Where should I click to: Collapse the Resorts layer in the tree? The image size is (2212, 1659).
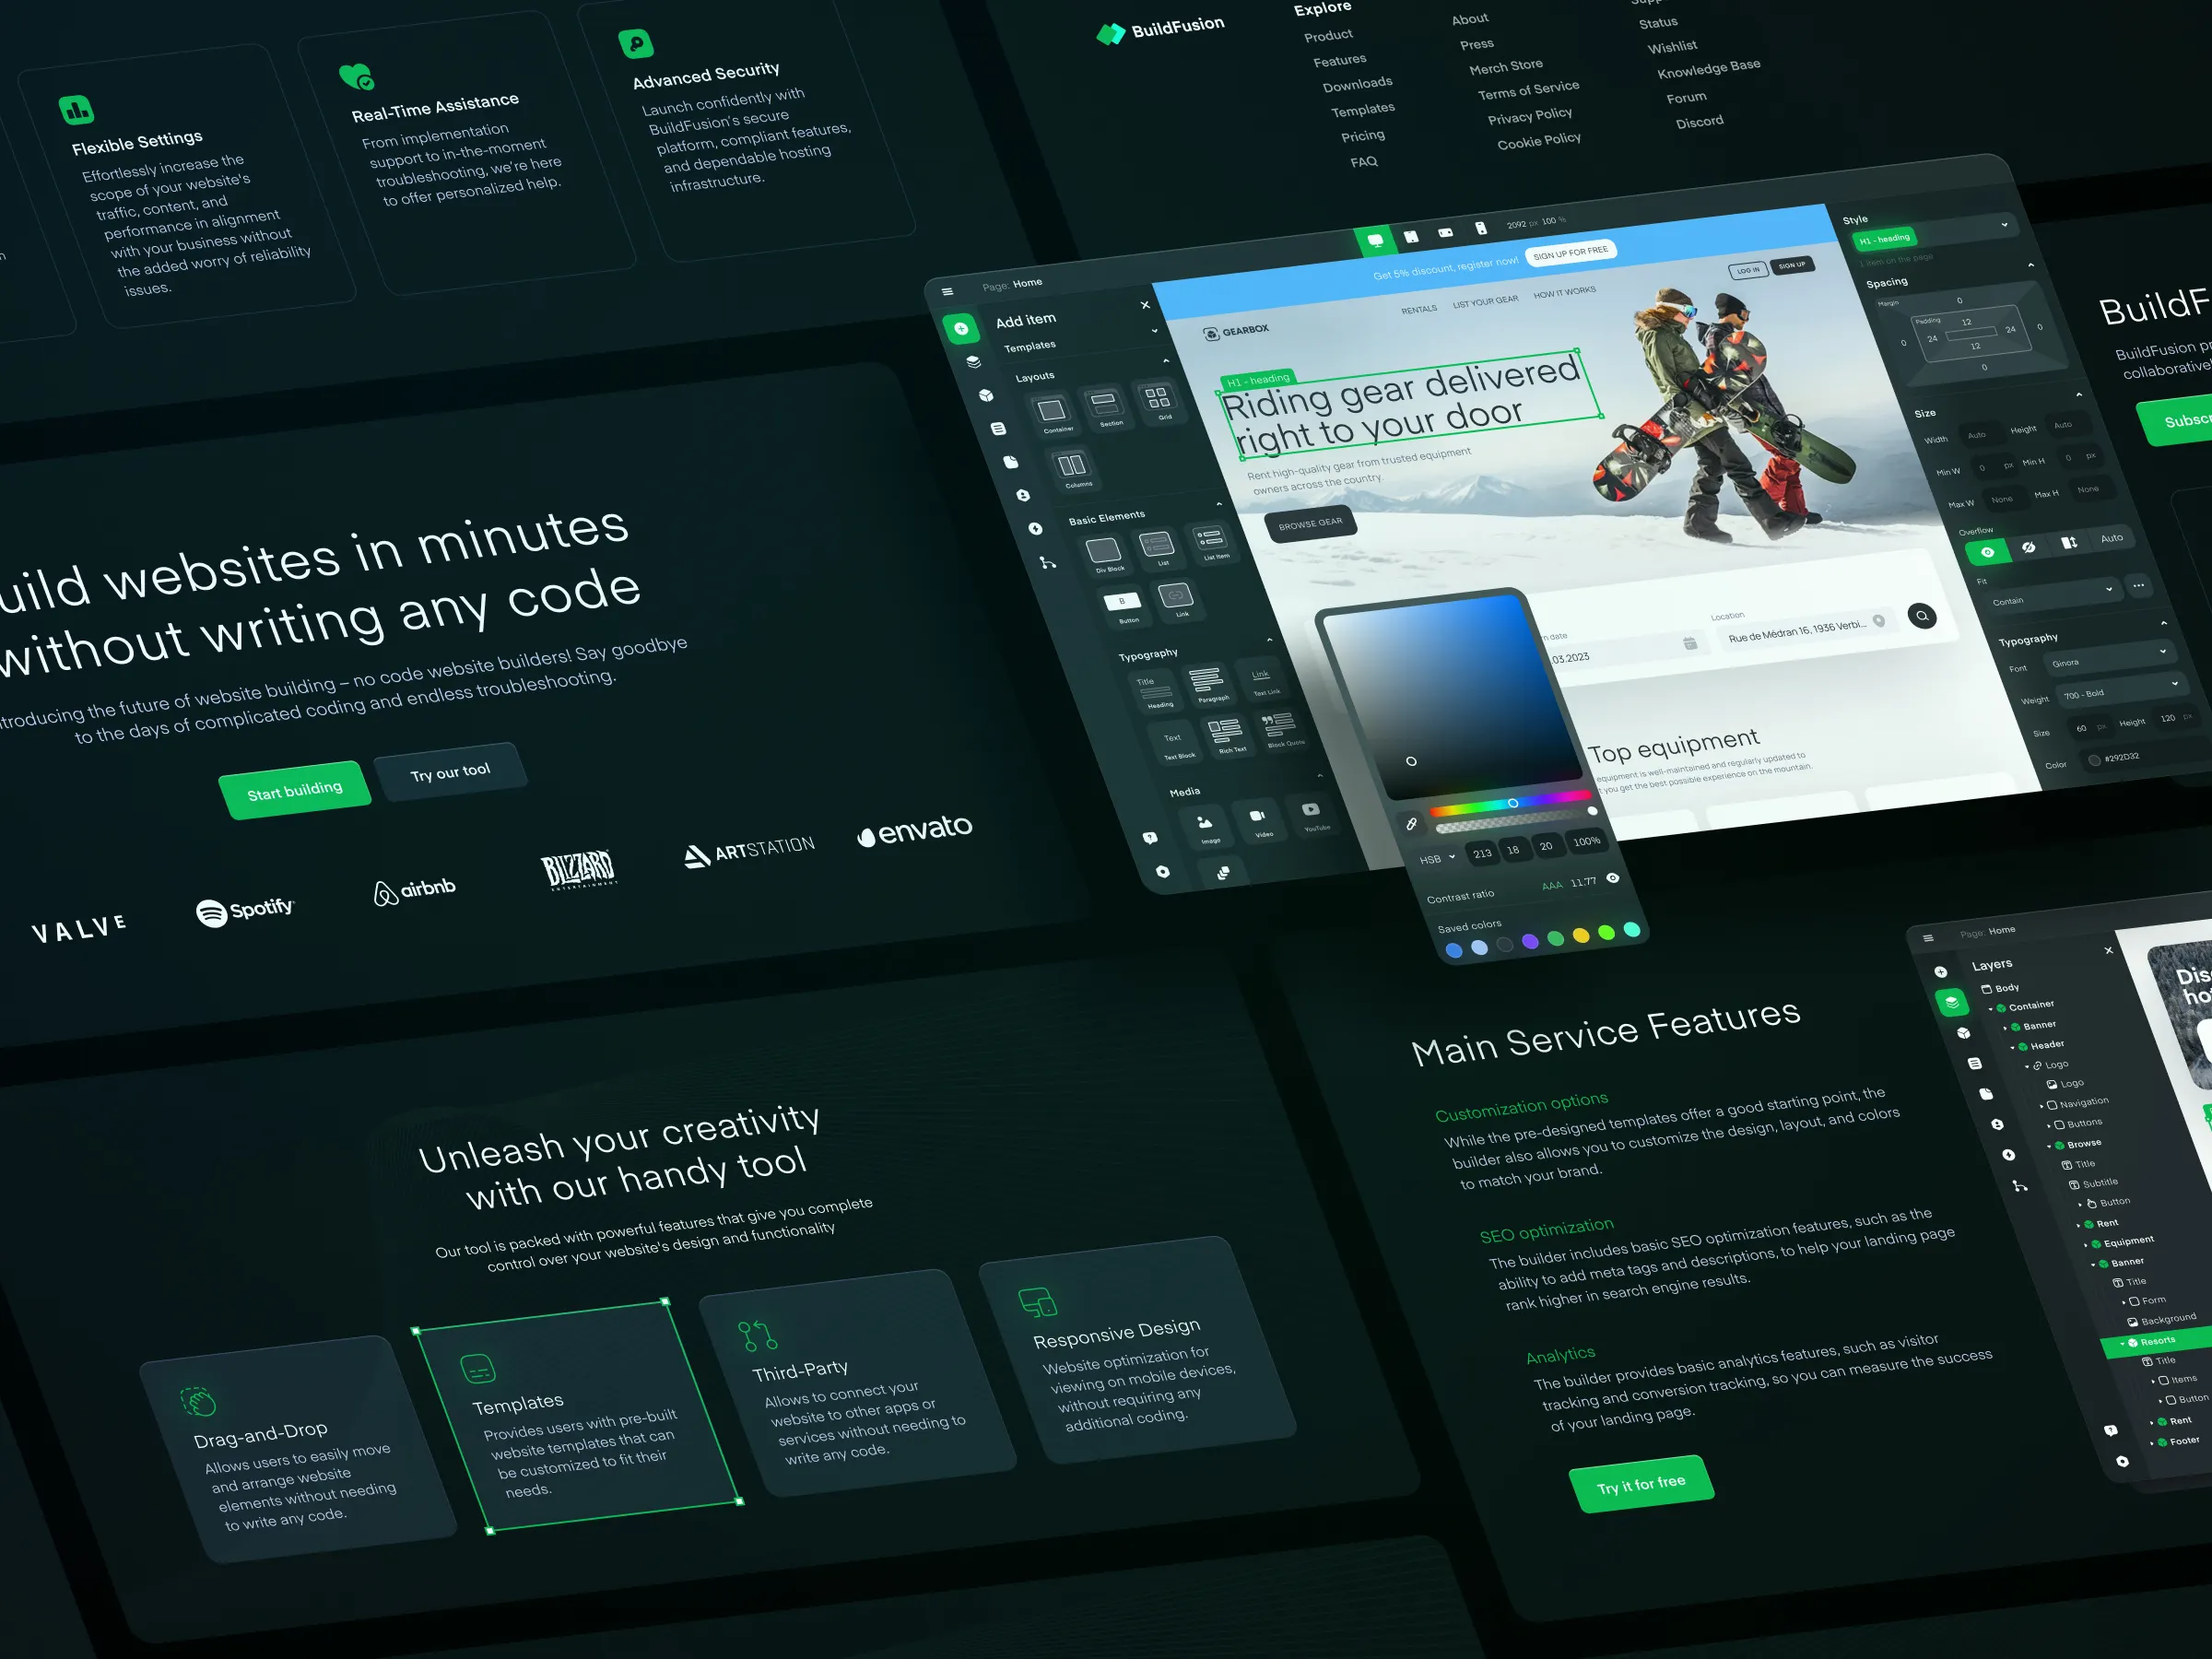click(2123, 1344)
